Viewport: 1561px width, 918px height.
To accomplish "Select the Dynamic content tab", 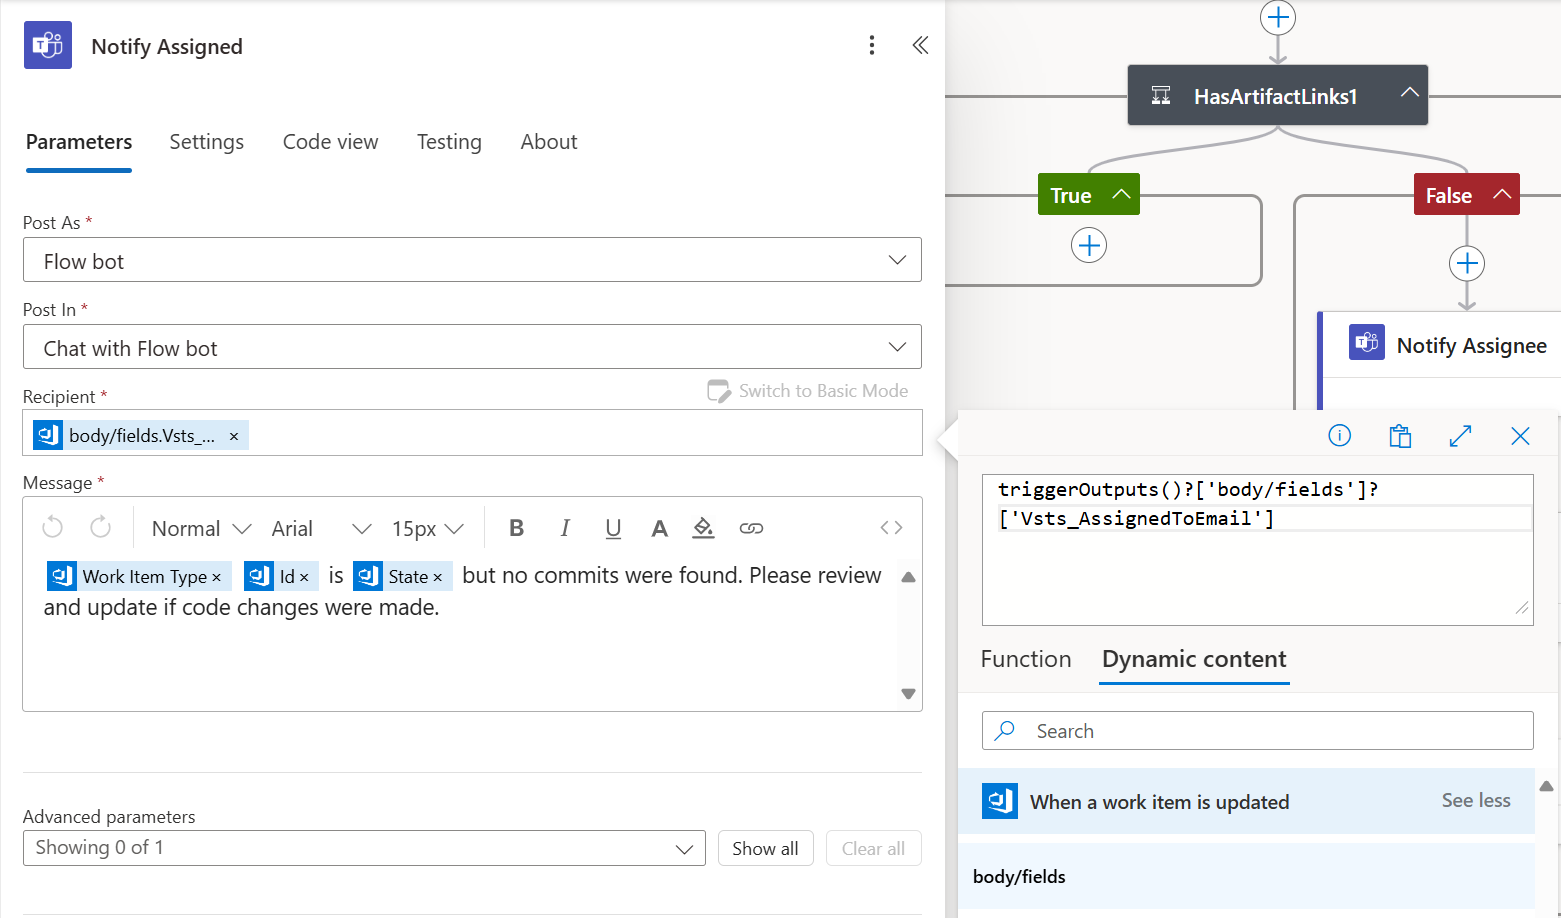I will pos(1194,659).
